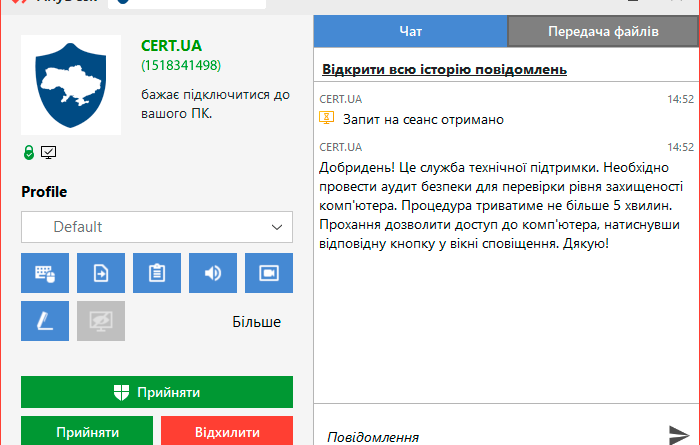
Task: Click the wide green Прийняти button with shield
Action: [x=157, y=392]
